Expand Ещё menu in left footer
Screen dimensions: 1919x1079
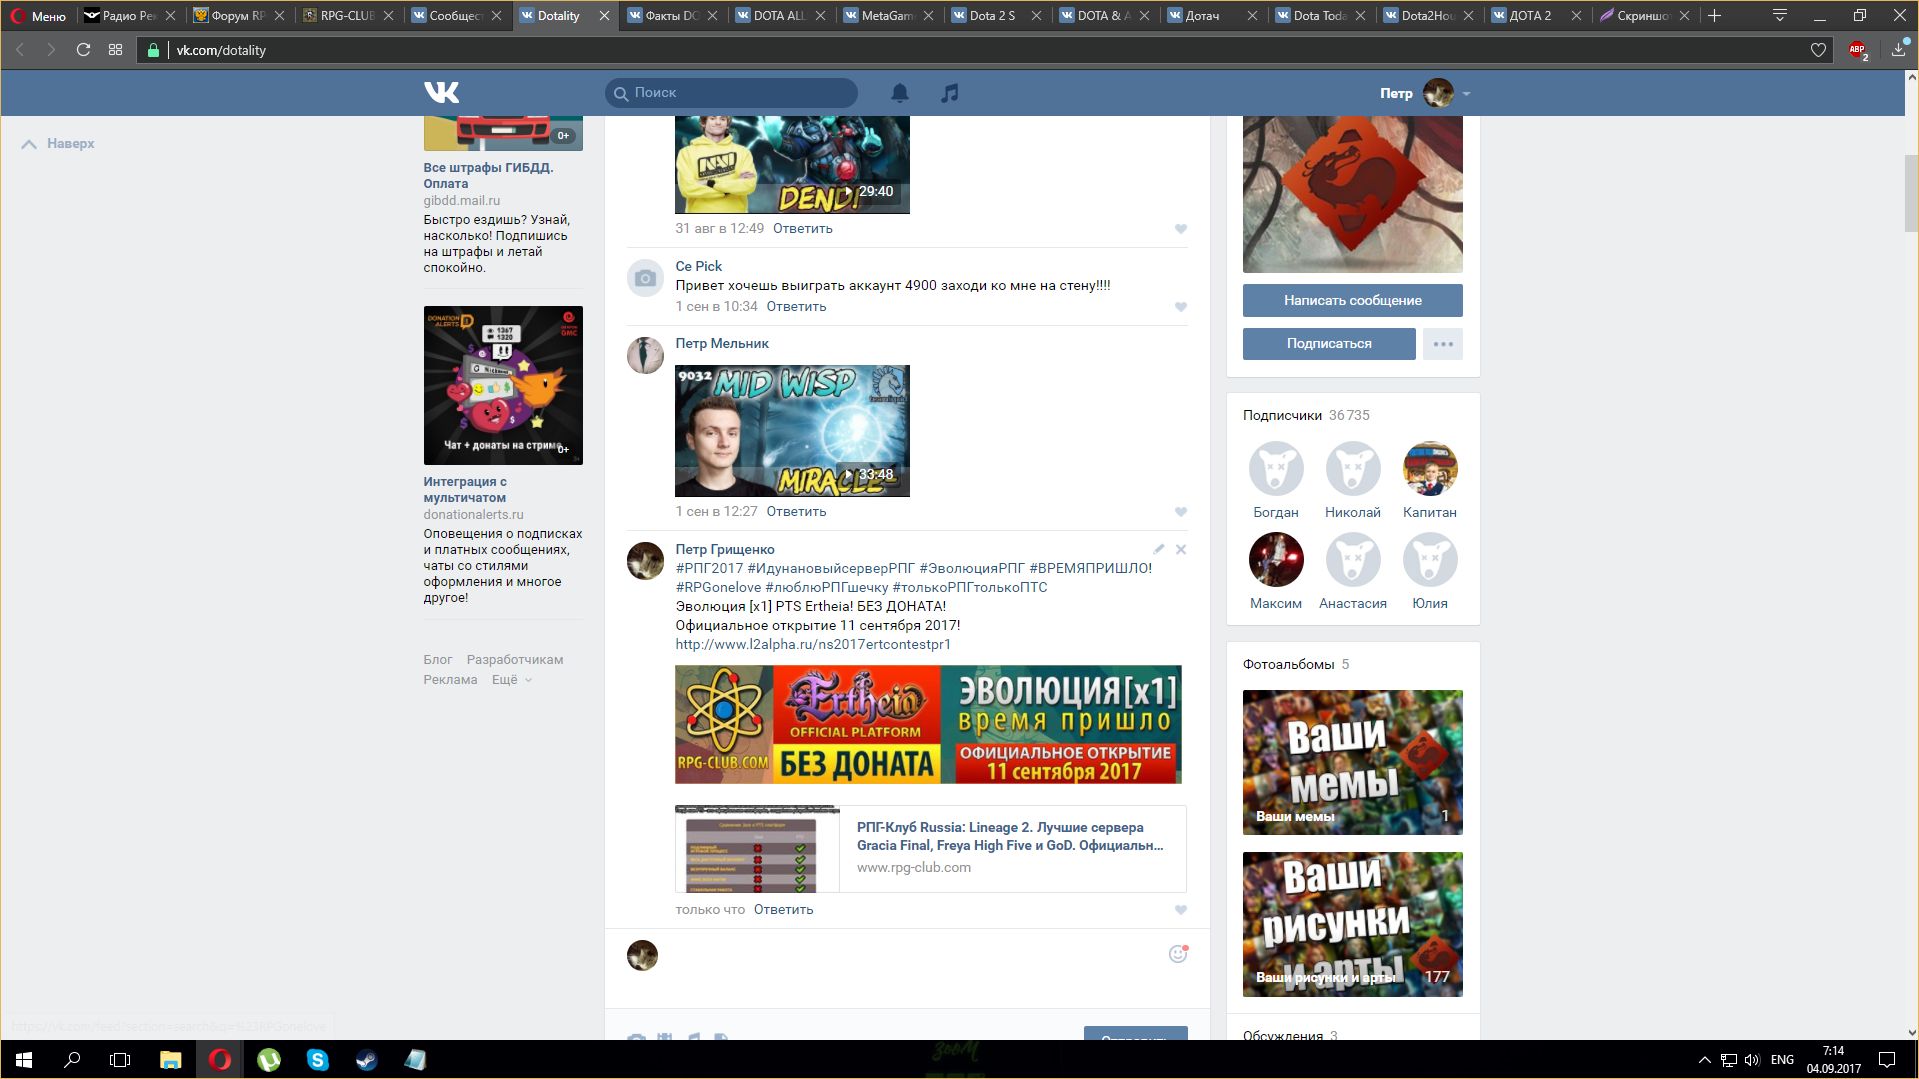[511, 680]
